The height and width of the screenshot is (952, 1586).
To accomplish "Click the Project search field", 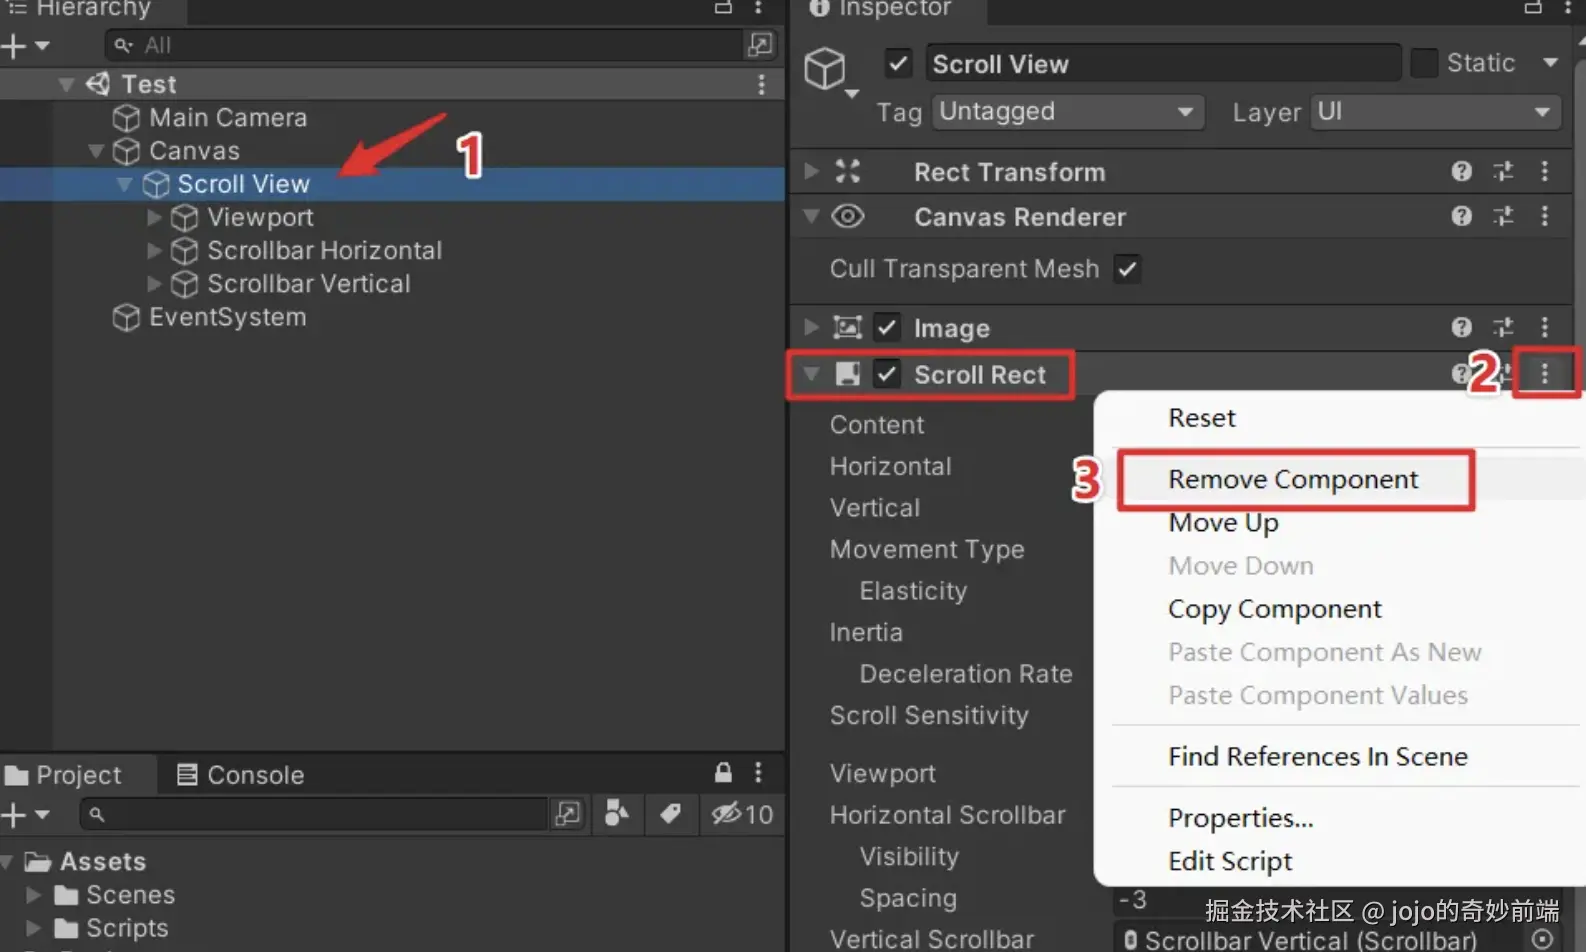I will click(x=314, y=814).
